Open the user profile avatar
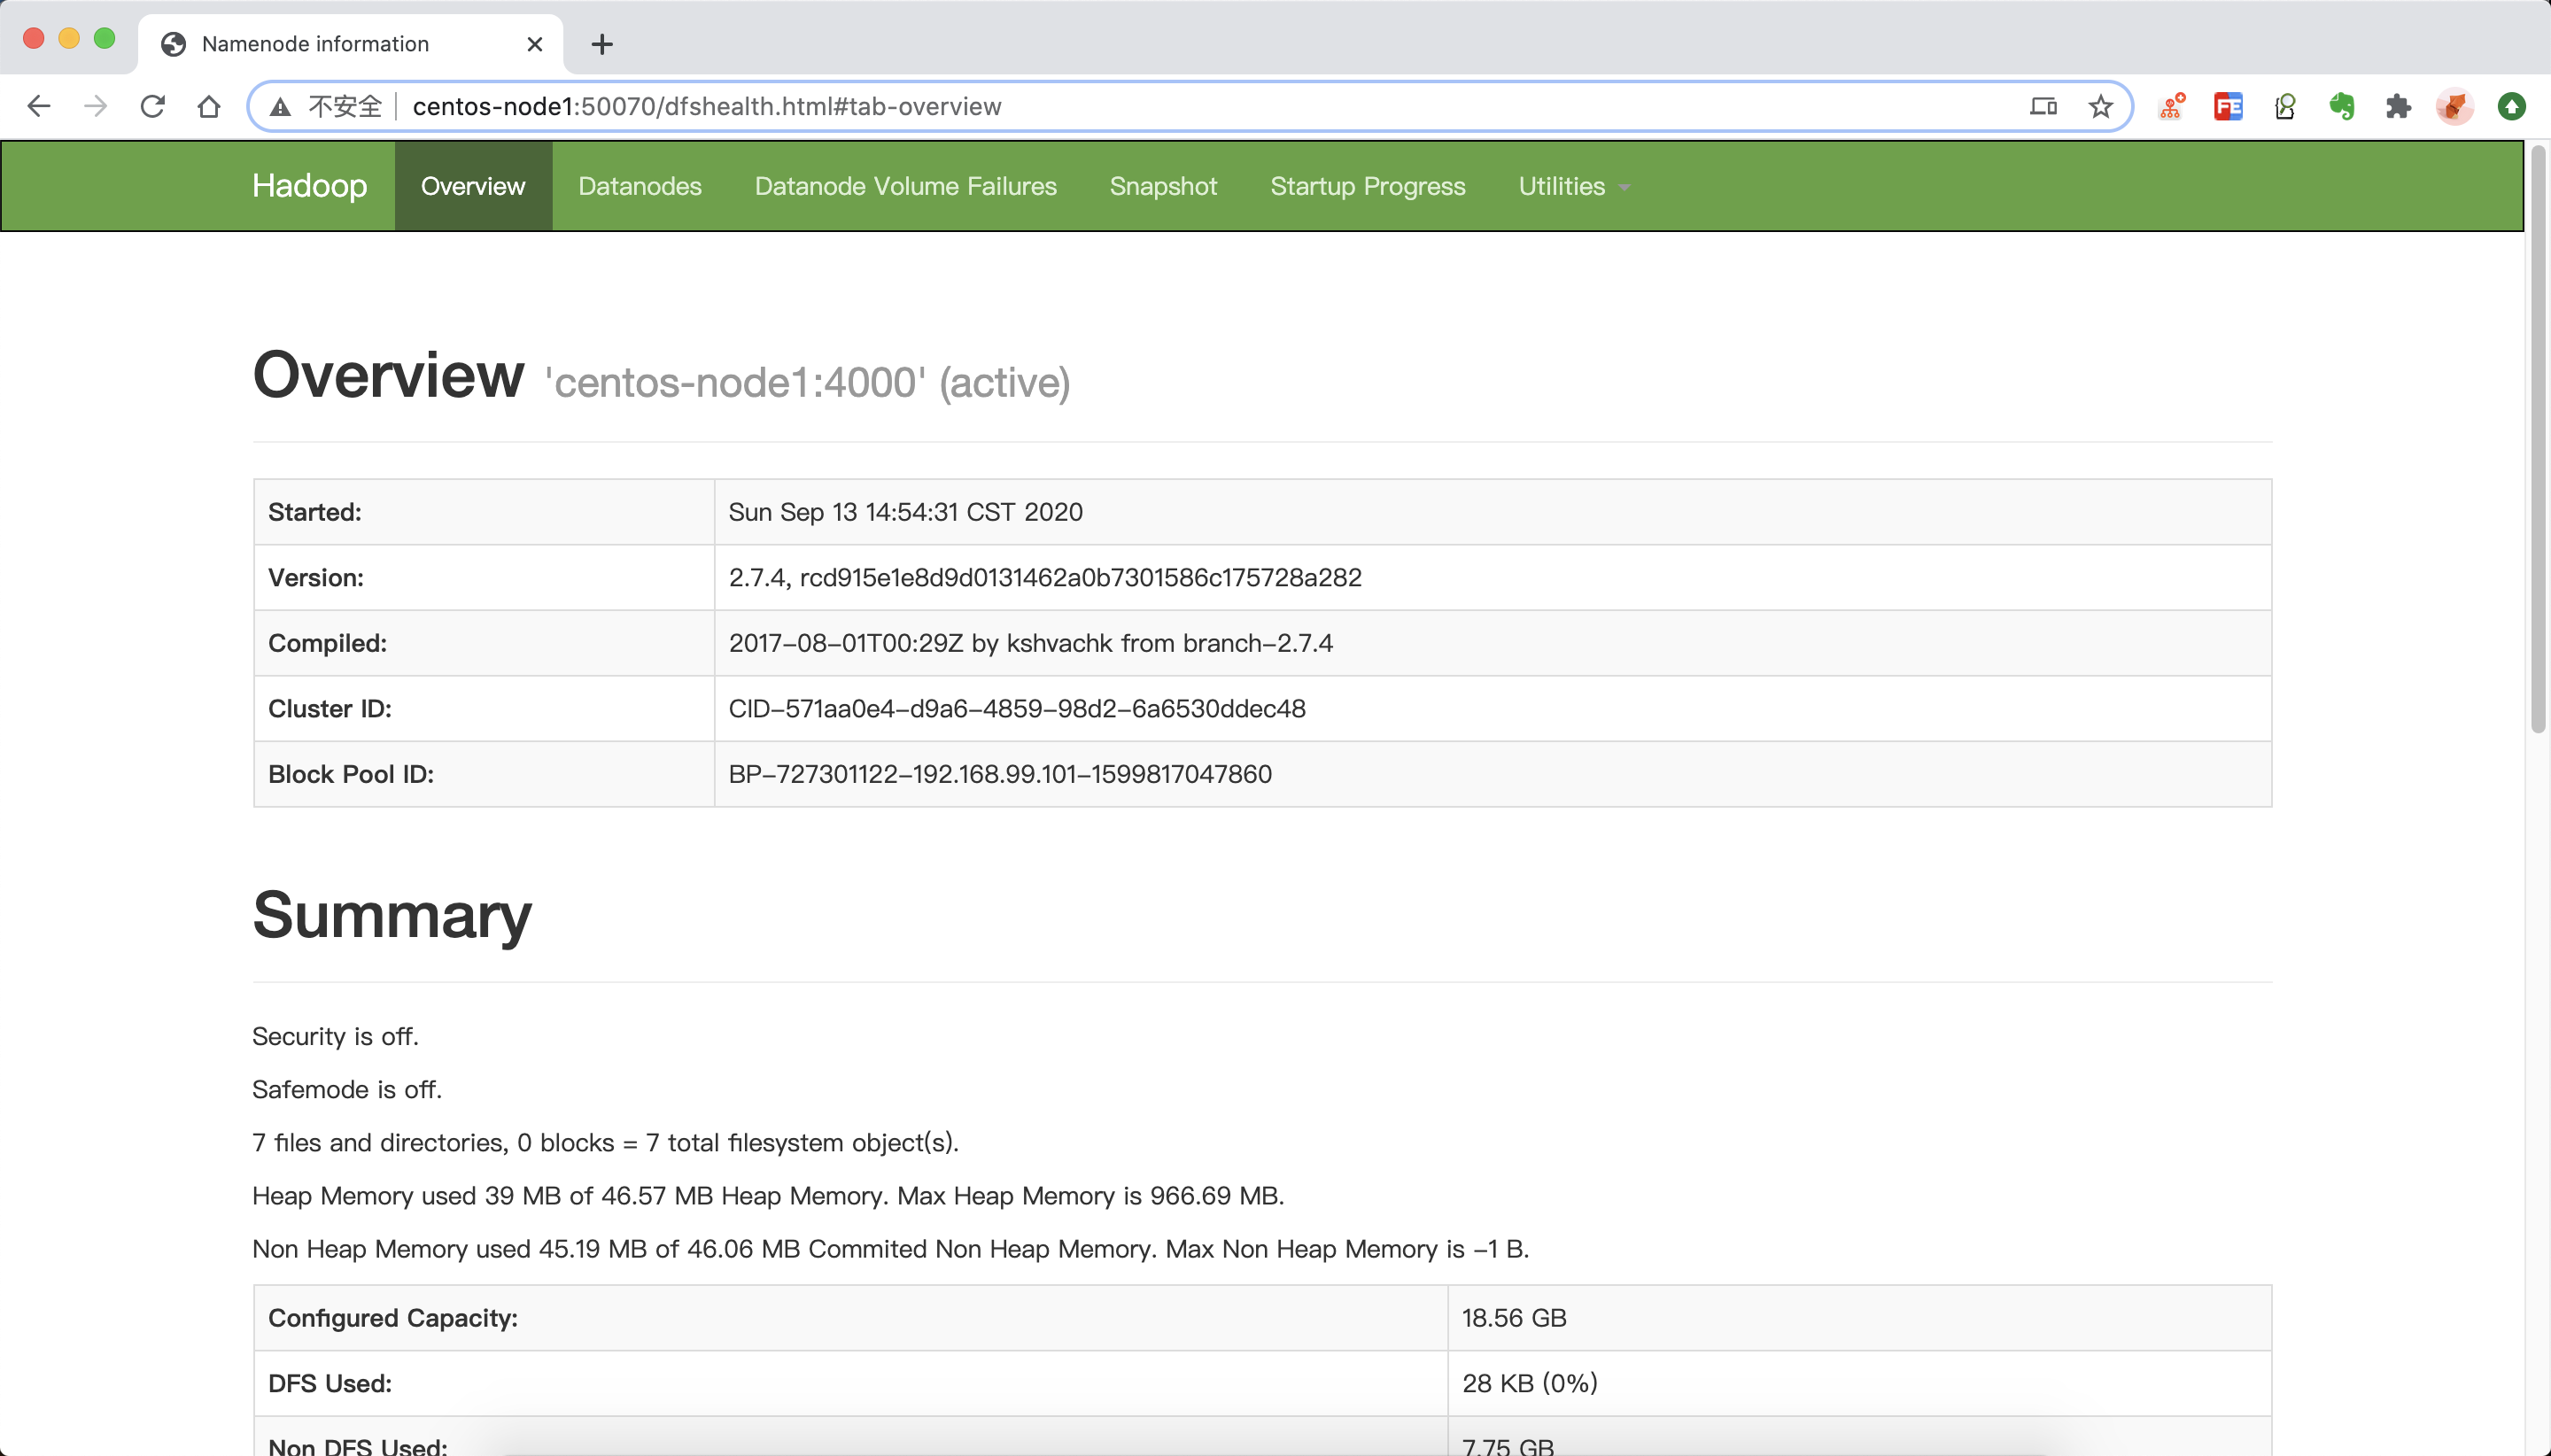 coord(2455,106)
